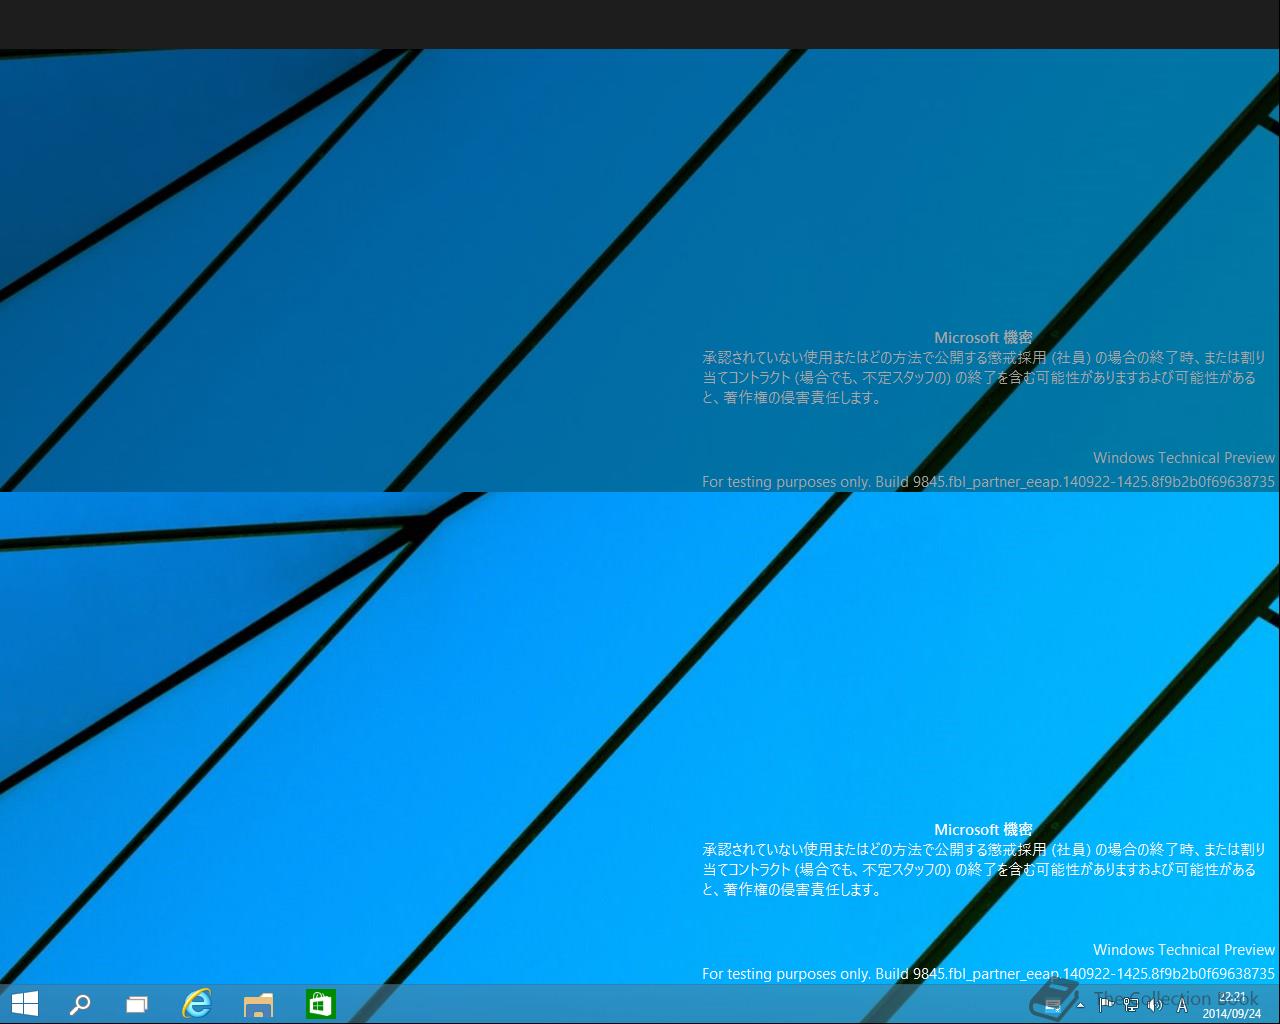Open the clock showing 2014/09/24

[1232, 1005]
